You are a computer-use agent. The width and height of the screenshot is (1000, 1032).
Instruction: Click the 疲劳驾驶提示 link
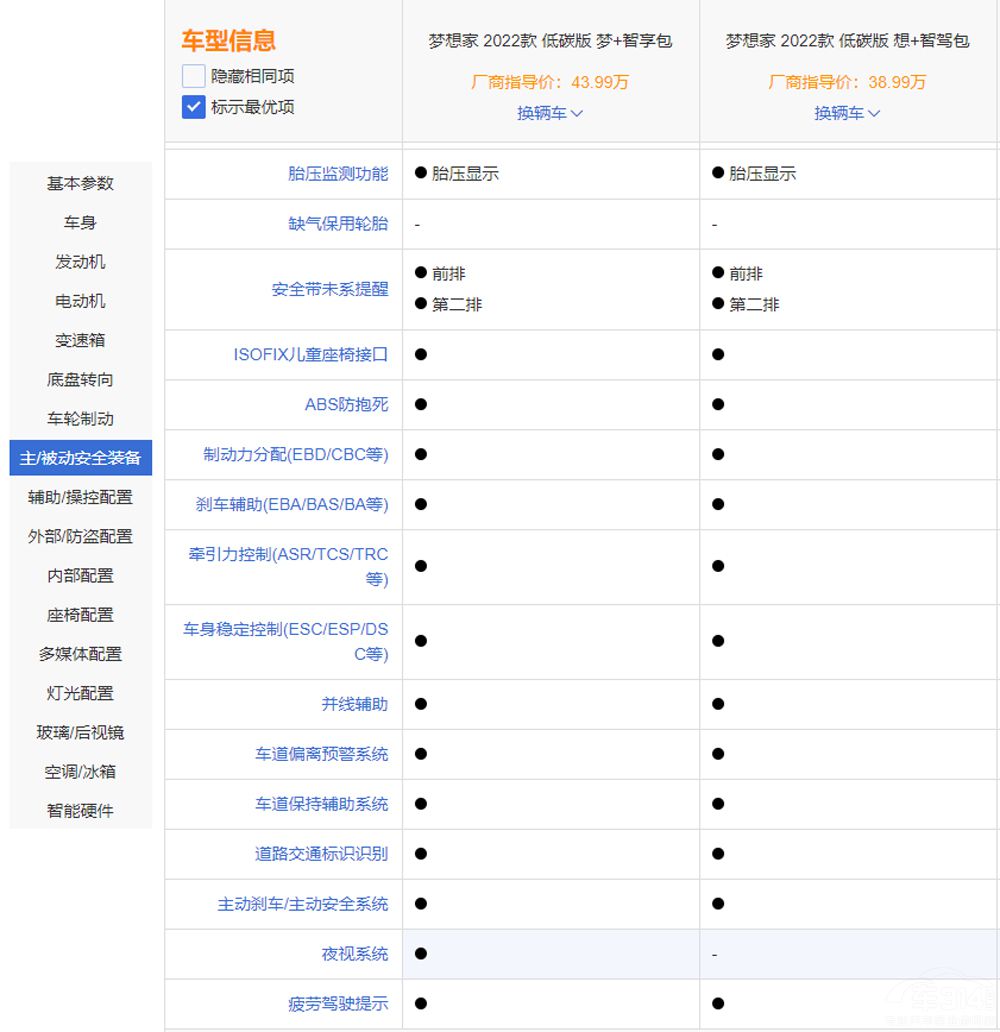(x=338, y=1004)
